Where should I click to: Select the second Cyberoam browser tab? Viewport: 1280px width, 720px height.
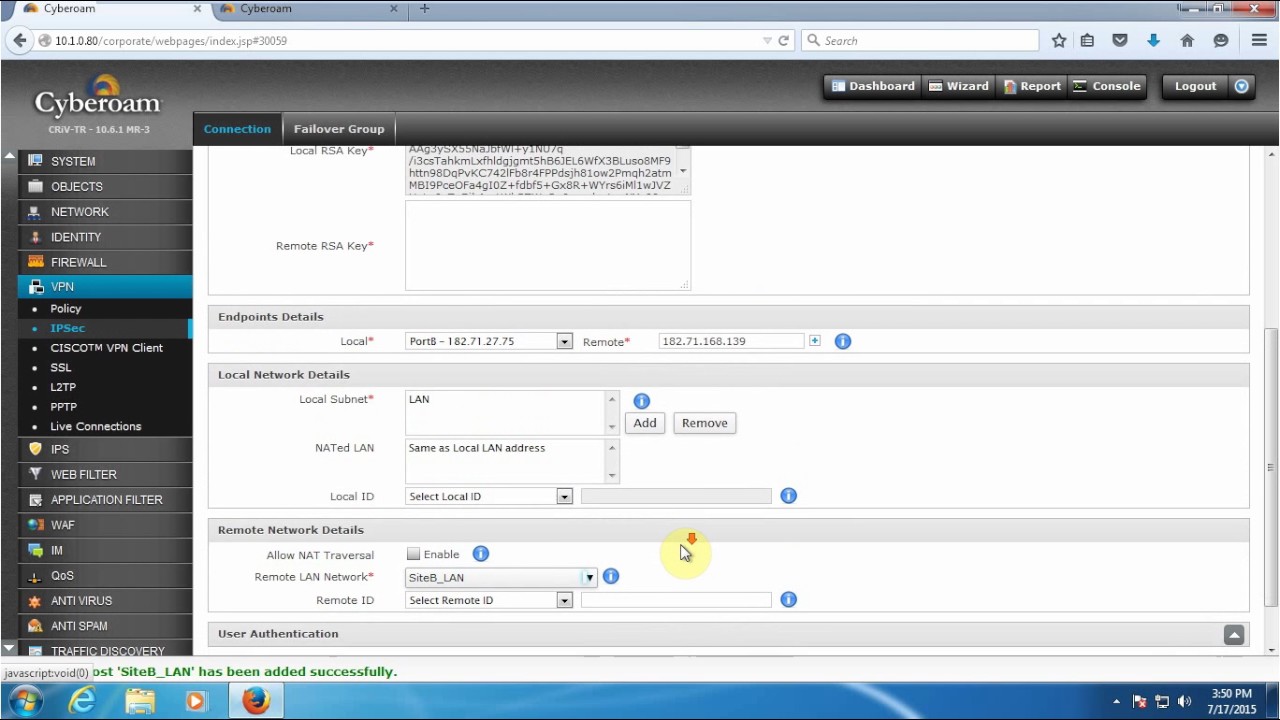[x=306, y=9]
